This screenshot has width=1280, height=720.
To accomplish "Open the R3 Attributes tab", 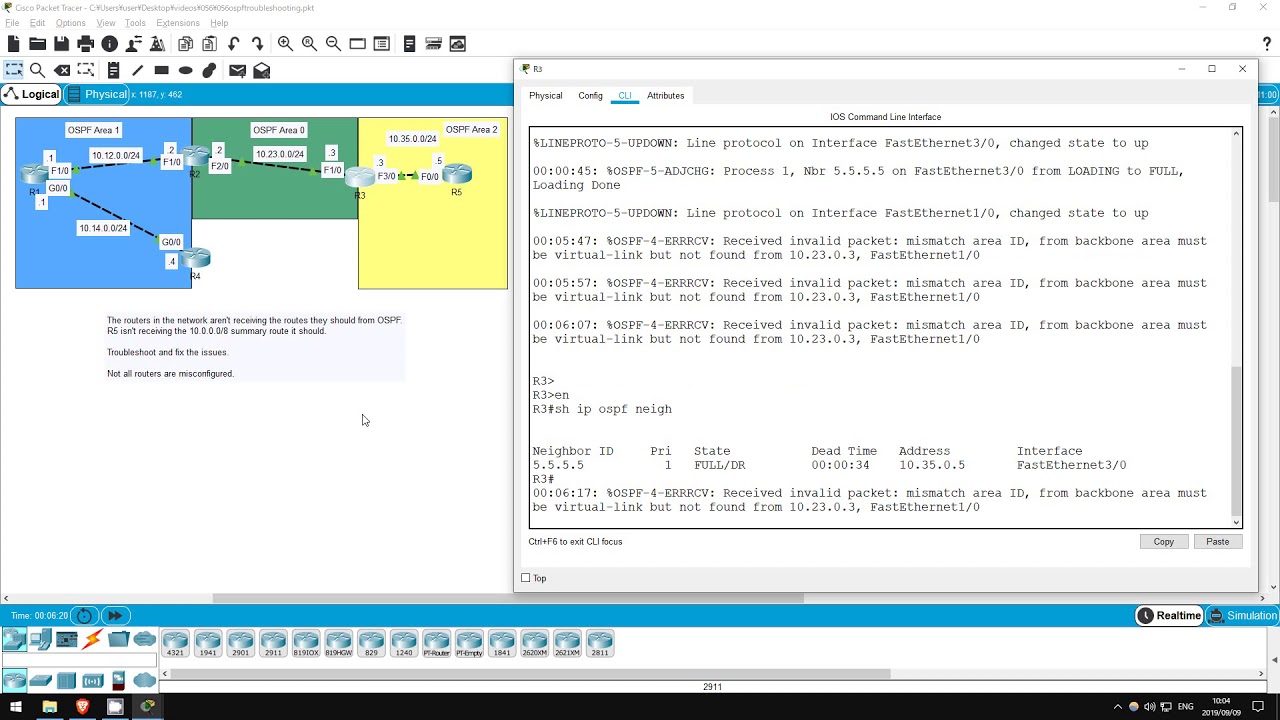I will (x=665, y=96).
